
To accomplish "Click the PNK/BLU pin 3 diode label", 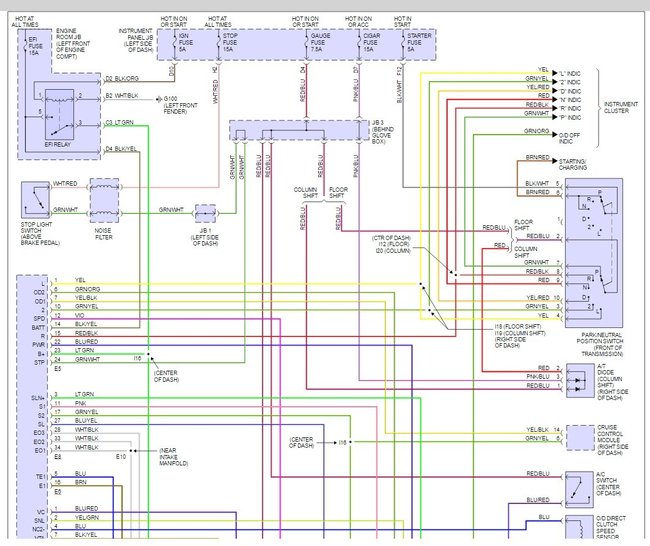I will (543, 376).
